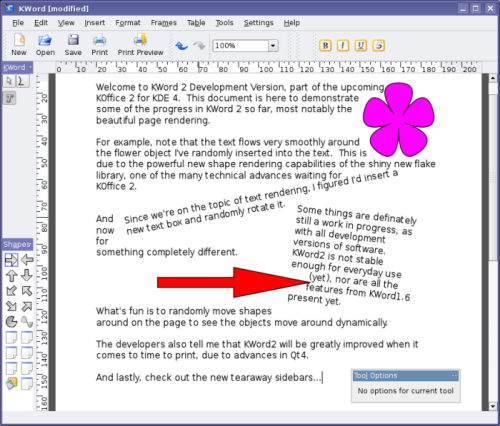Toggle Italic formatting
This screenshot has height=426, width=500.
pyautogui.click(x=343, y=46)
